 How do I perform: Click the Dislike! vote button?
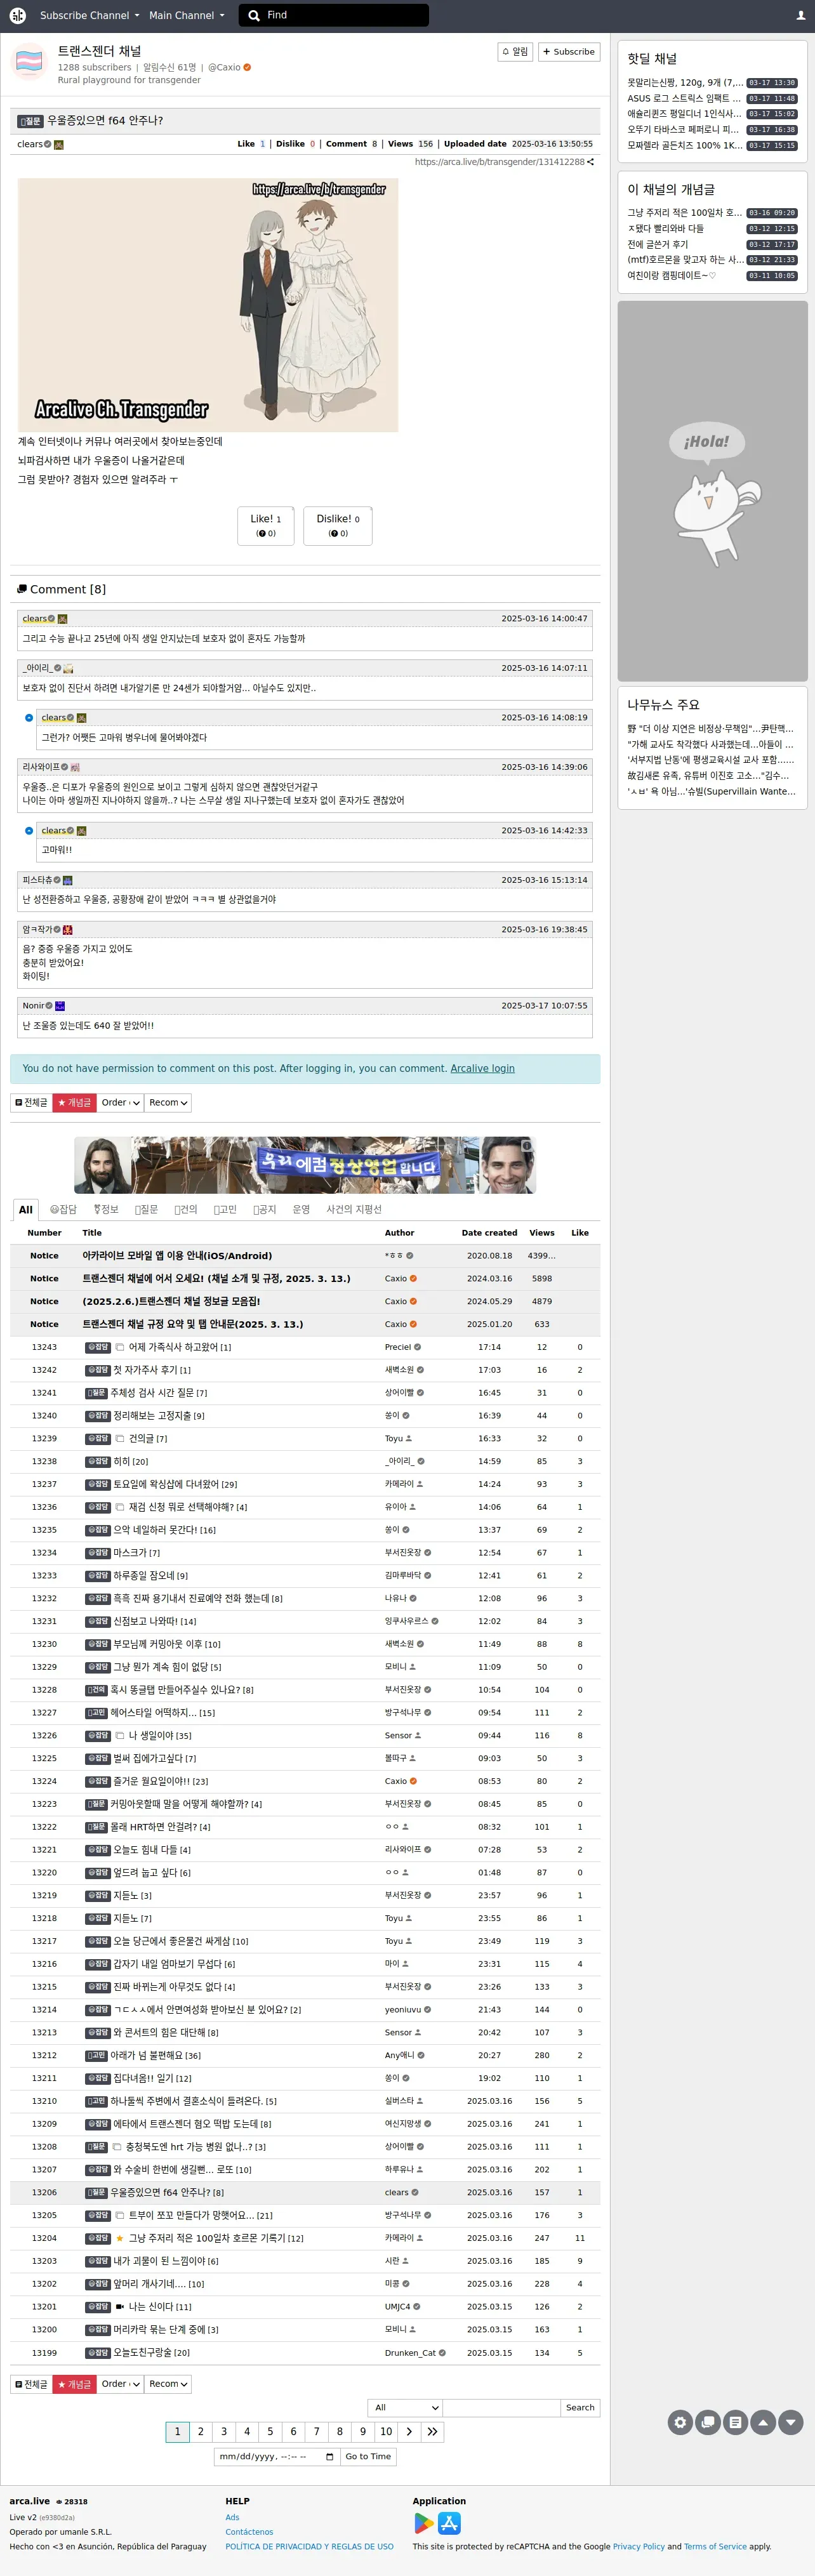pos(338,526)
